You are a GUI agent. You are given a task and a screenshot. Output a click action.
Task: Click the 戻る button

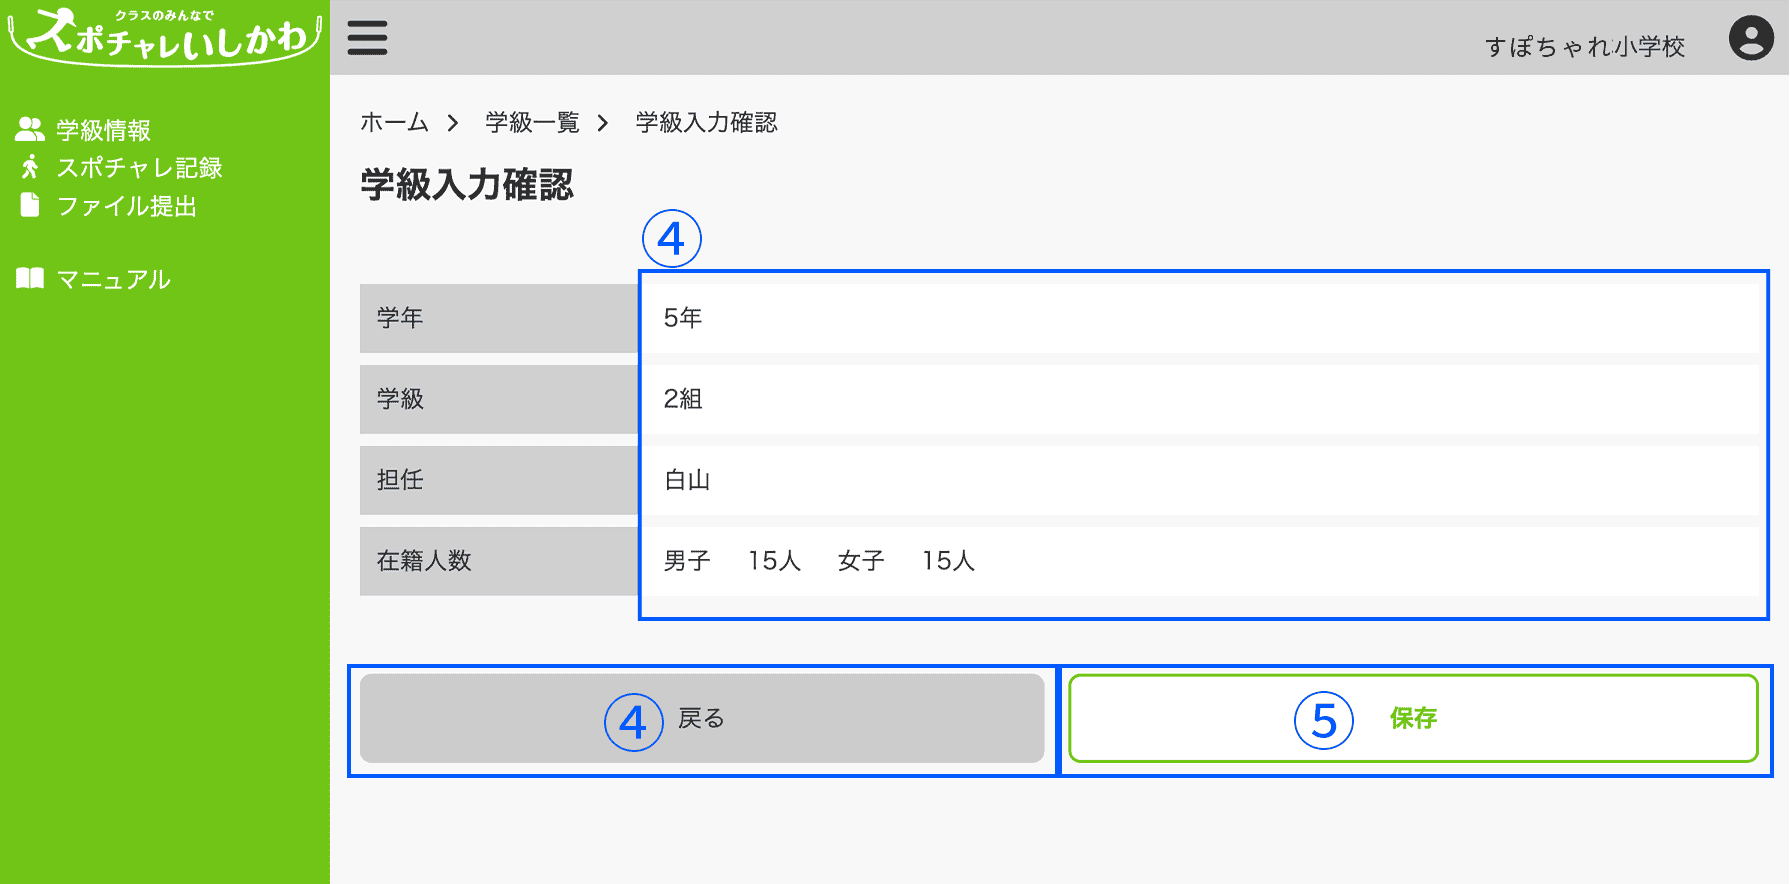(702, 718)
